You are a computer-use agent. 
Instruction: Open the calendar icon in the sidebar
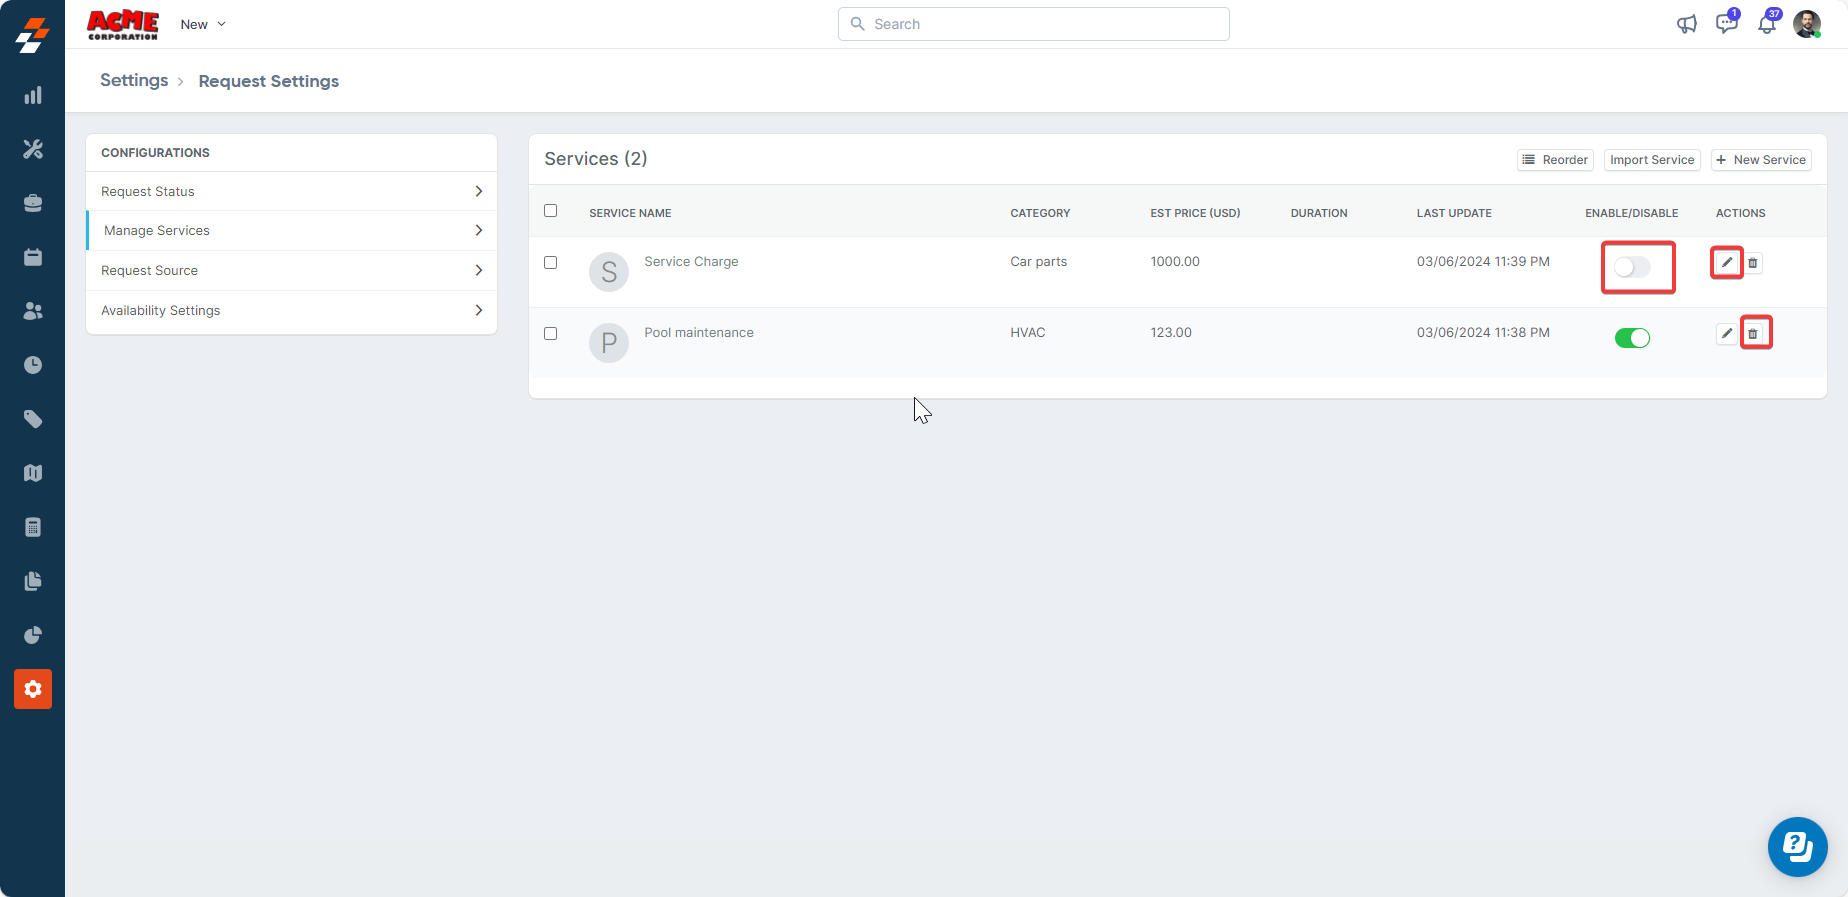pyautogui.click(x=33, y=257)
